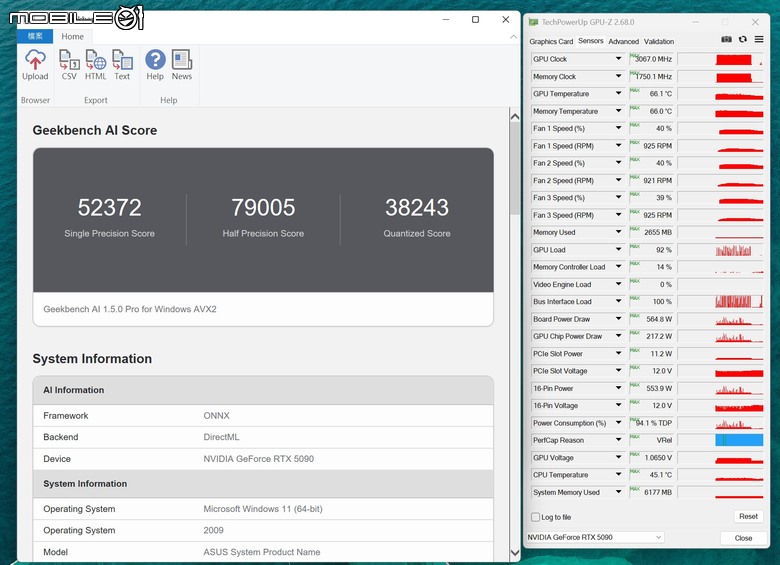
Task: Click the 6177 MB System Memory Used value
Action: [x=658, y=492]
